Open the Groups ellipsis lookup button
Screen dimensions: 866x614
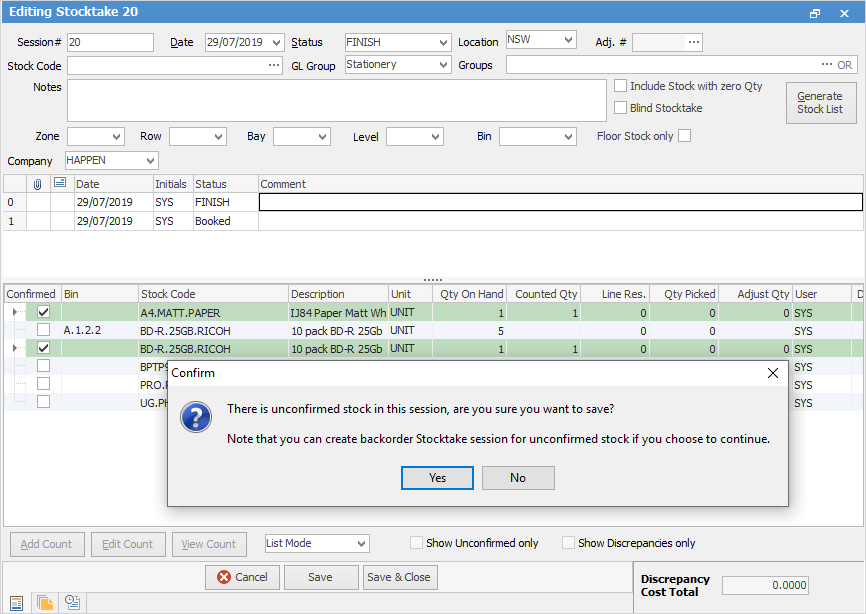click(x=826, y=65)
